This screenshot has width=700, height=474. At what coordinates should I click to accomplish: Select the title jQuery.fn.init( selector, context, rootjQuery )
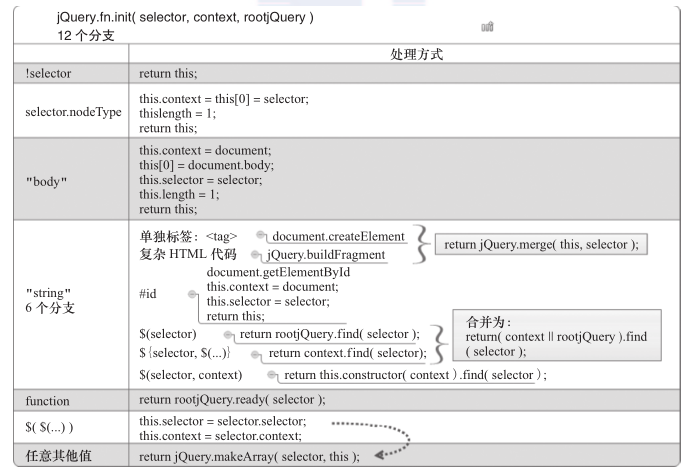185,17
